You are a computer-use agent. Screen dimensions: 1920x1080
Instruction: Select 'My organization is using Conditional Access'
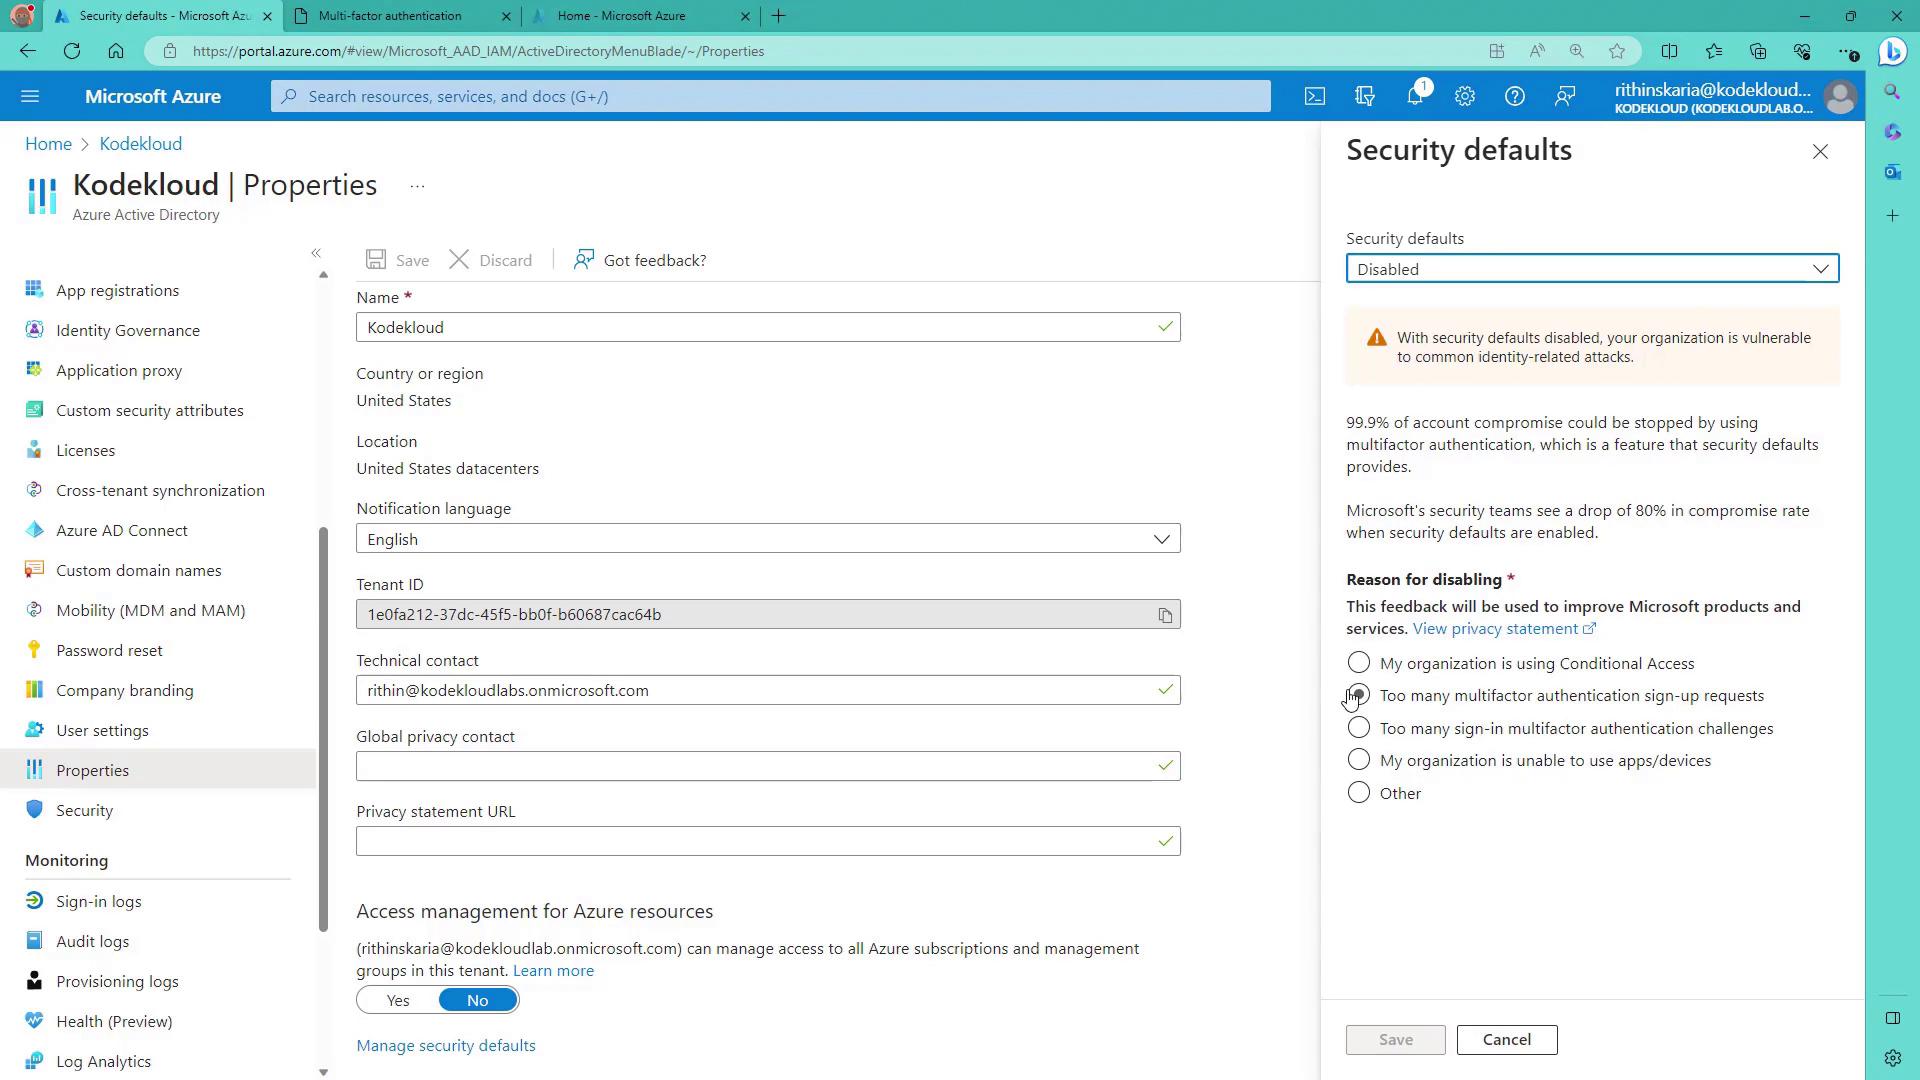[x=1358, y=663]
